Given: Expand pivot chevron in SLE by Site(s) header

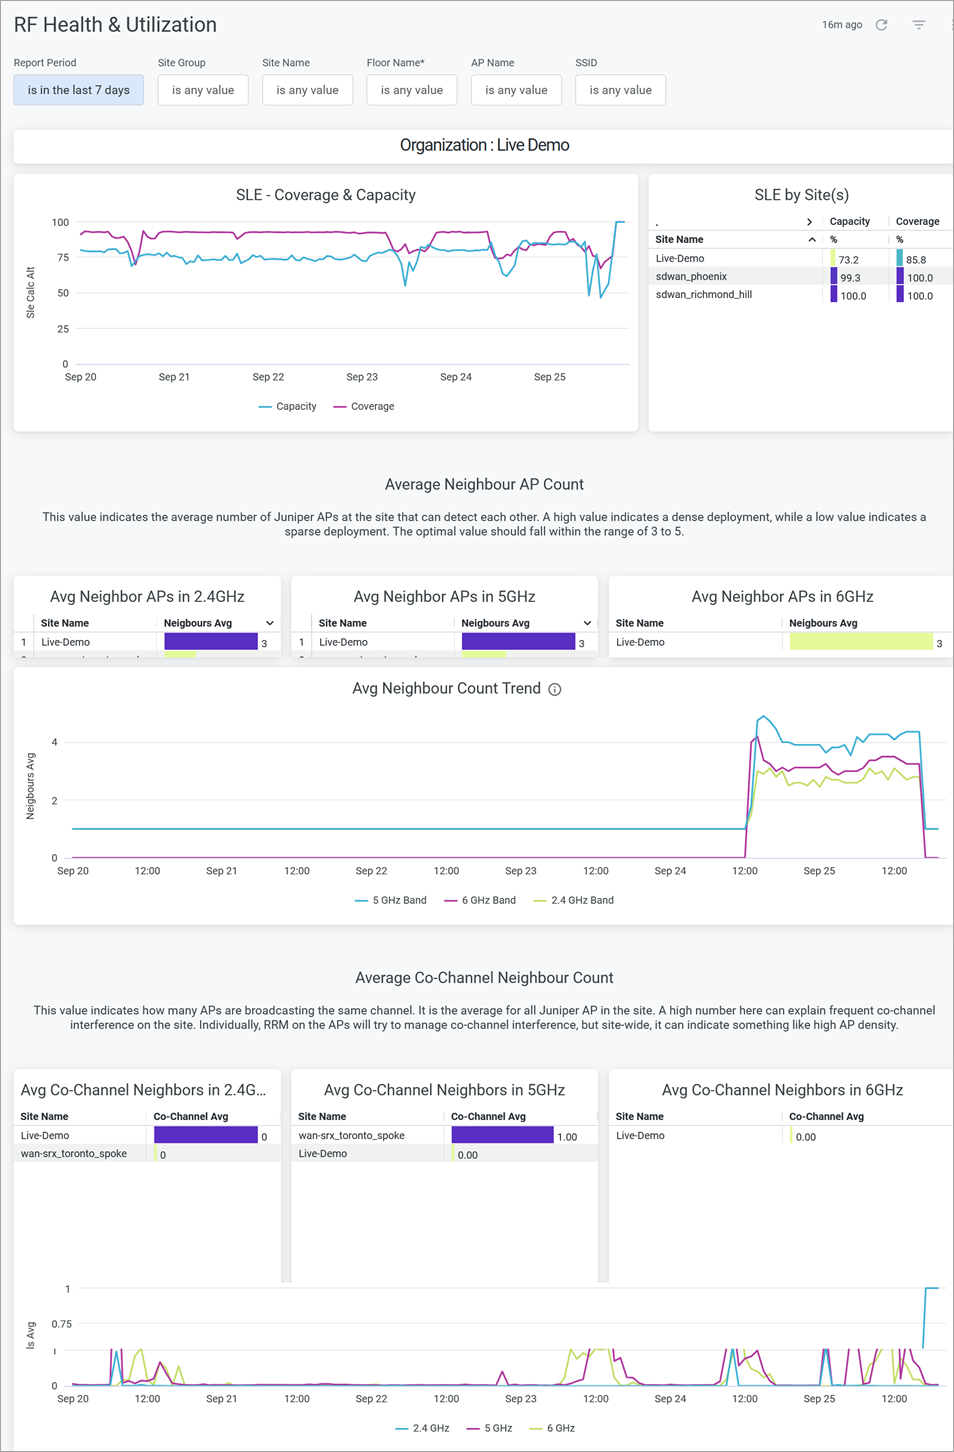Looking at the screenshot, I should [x=809, y=222].
